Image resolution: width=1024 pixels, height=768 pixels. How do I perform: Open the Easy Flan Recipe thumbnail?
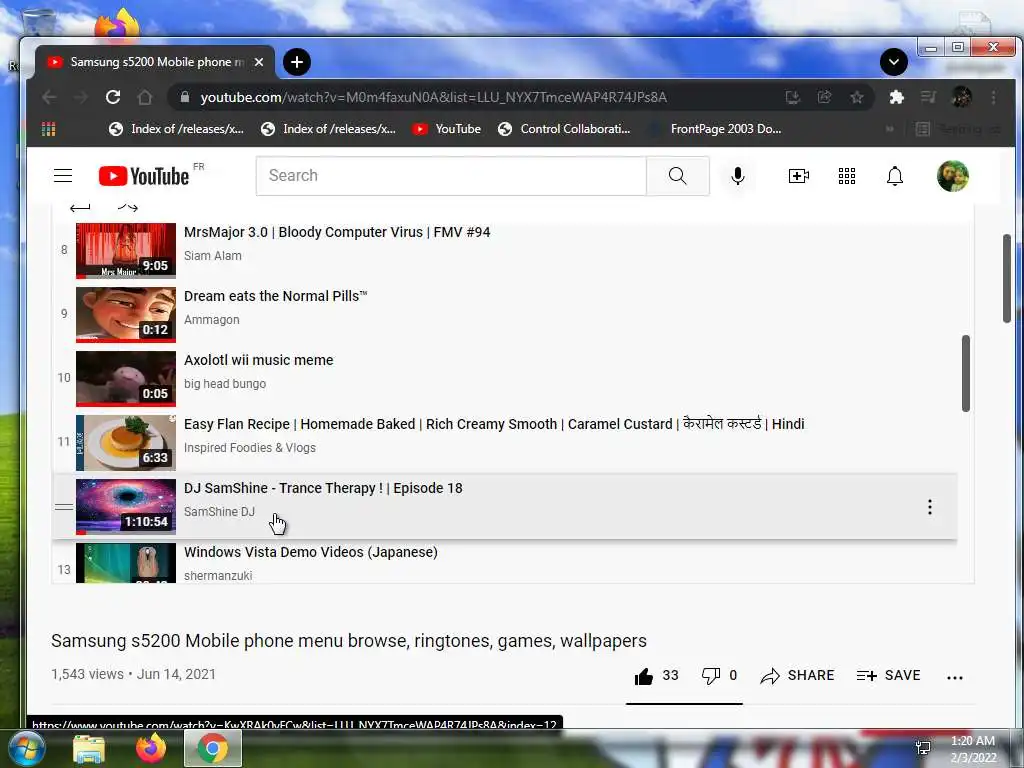126,443
